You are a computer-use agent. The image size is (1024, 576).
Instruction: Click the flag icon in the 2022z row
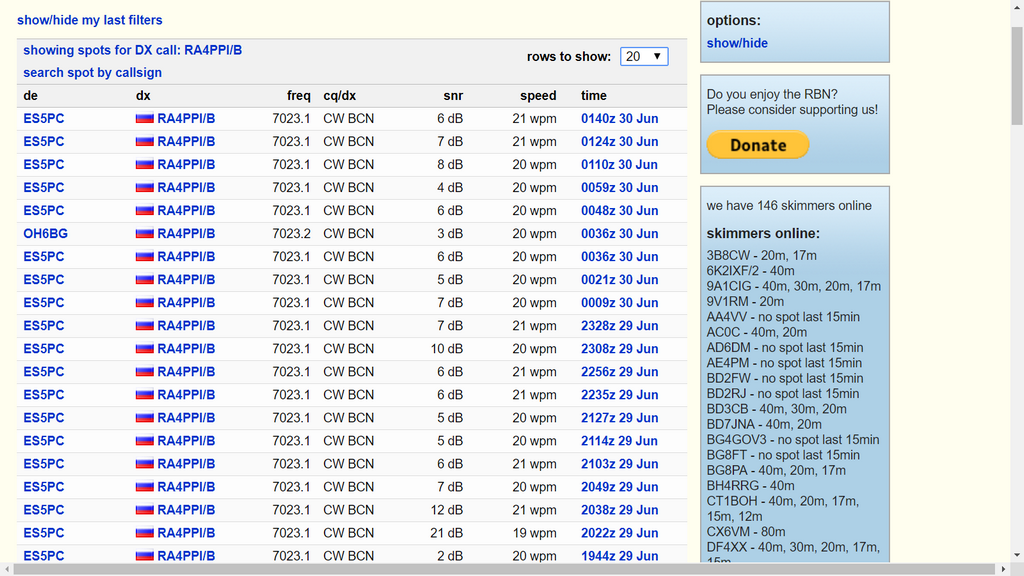[x=144, y=533]
